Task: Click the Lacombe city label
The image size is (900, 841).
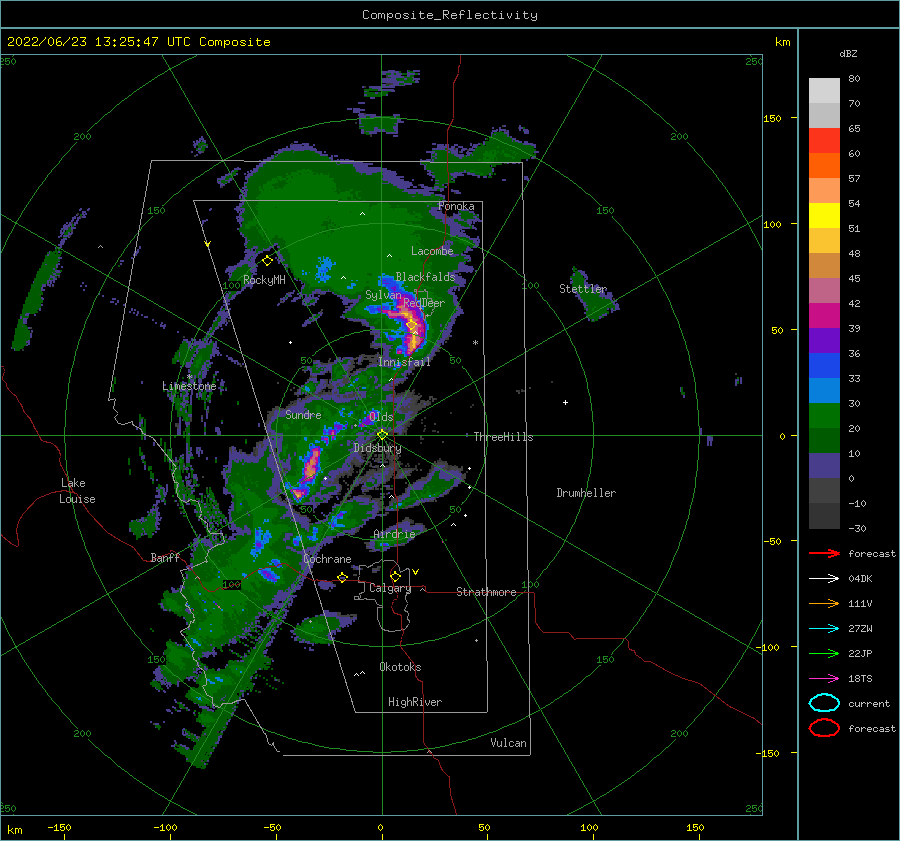Action: 432,251
